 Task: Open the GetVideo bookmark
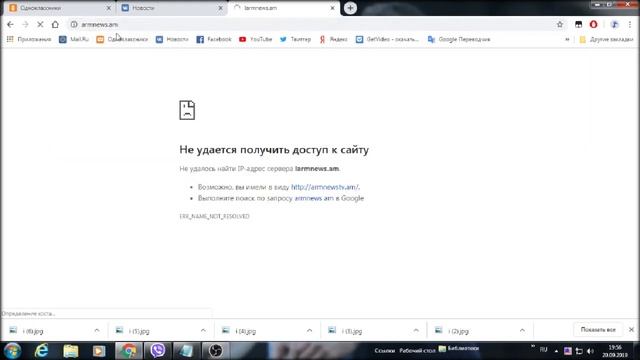[x=387, y=39]
